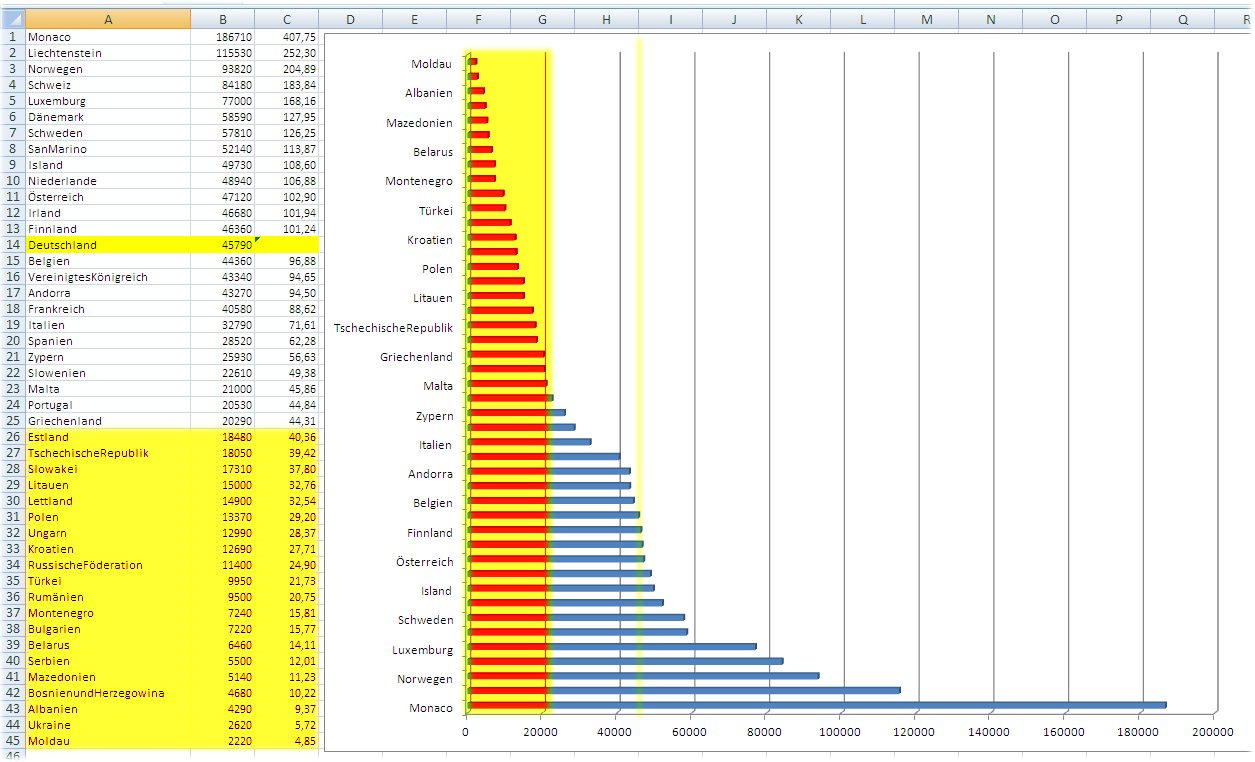Click the Portugal cell
1255x762 pixels.
coord(108,405)
